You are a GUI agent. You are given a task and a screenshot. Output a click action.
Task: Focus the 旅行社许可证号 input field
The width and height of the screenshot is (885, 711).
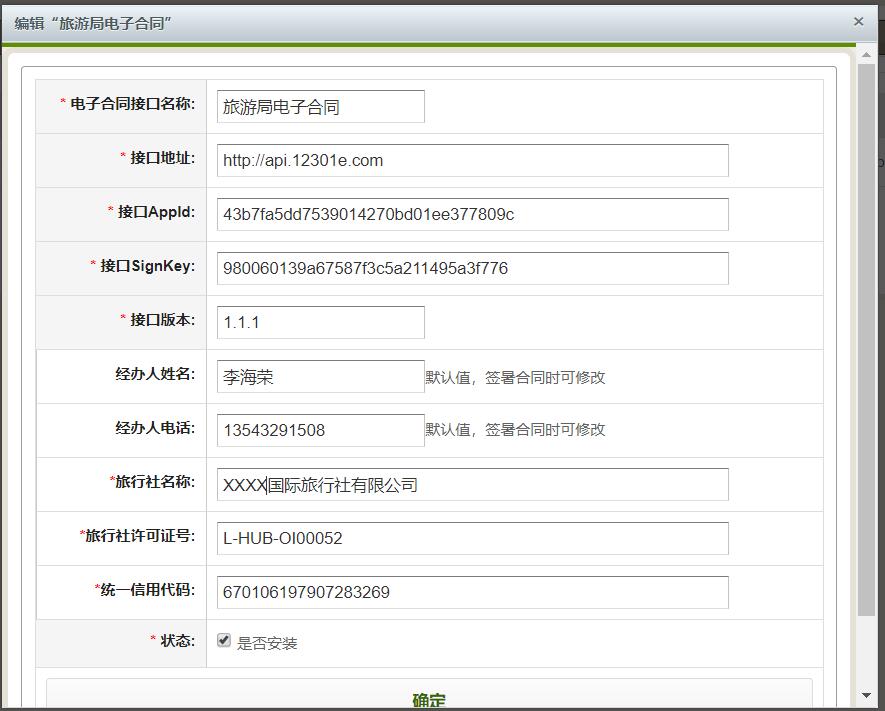tap(472, 538)
